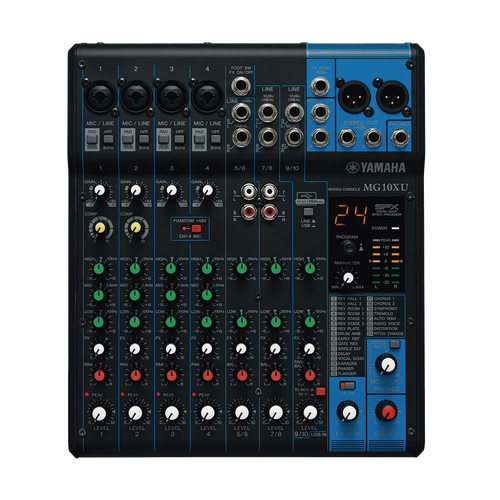Toggle the channel 4 PAD switch
The image size is (500, 500).
(199, 140)
